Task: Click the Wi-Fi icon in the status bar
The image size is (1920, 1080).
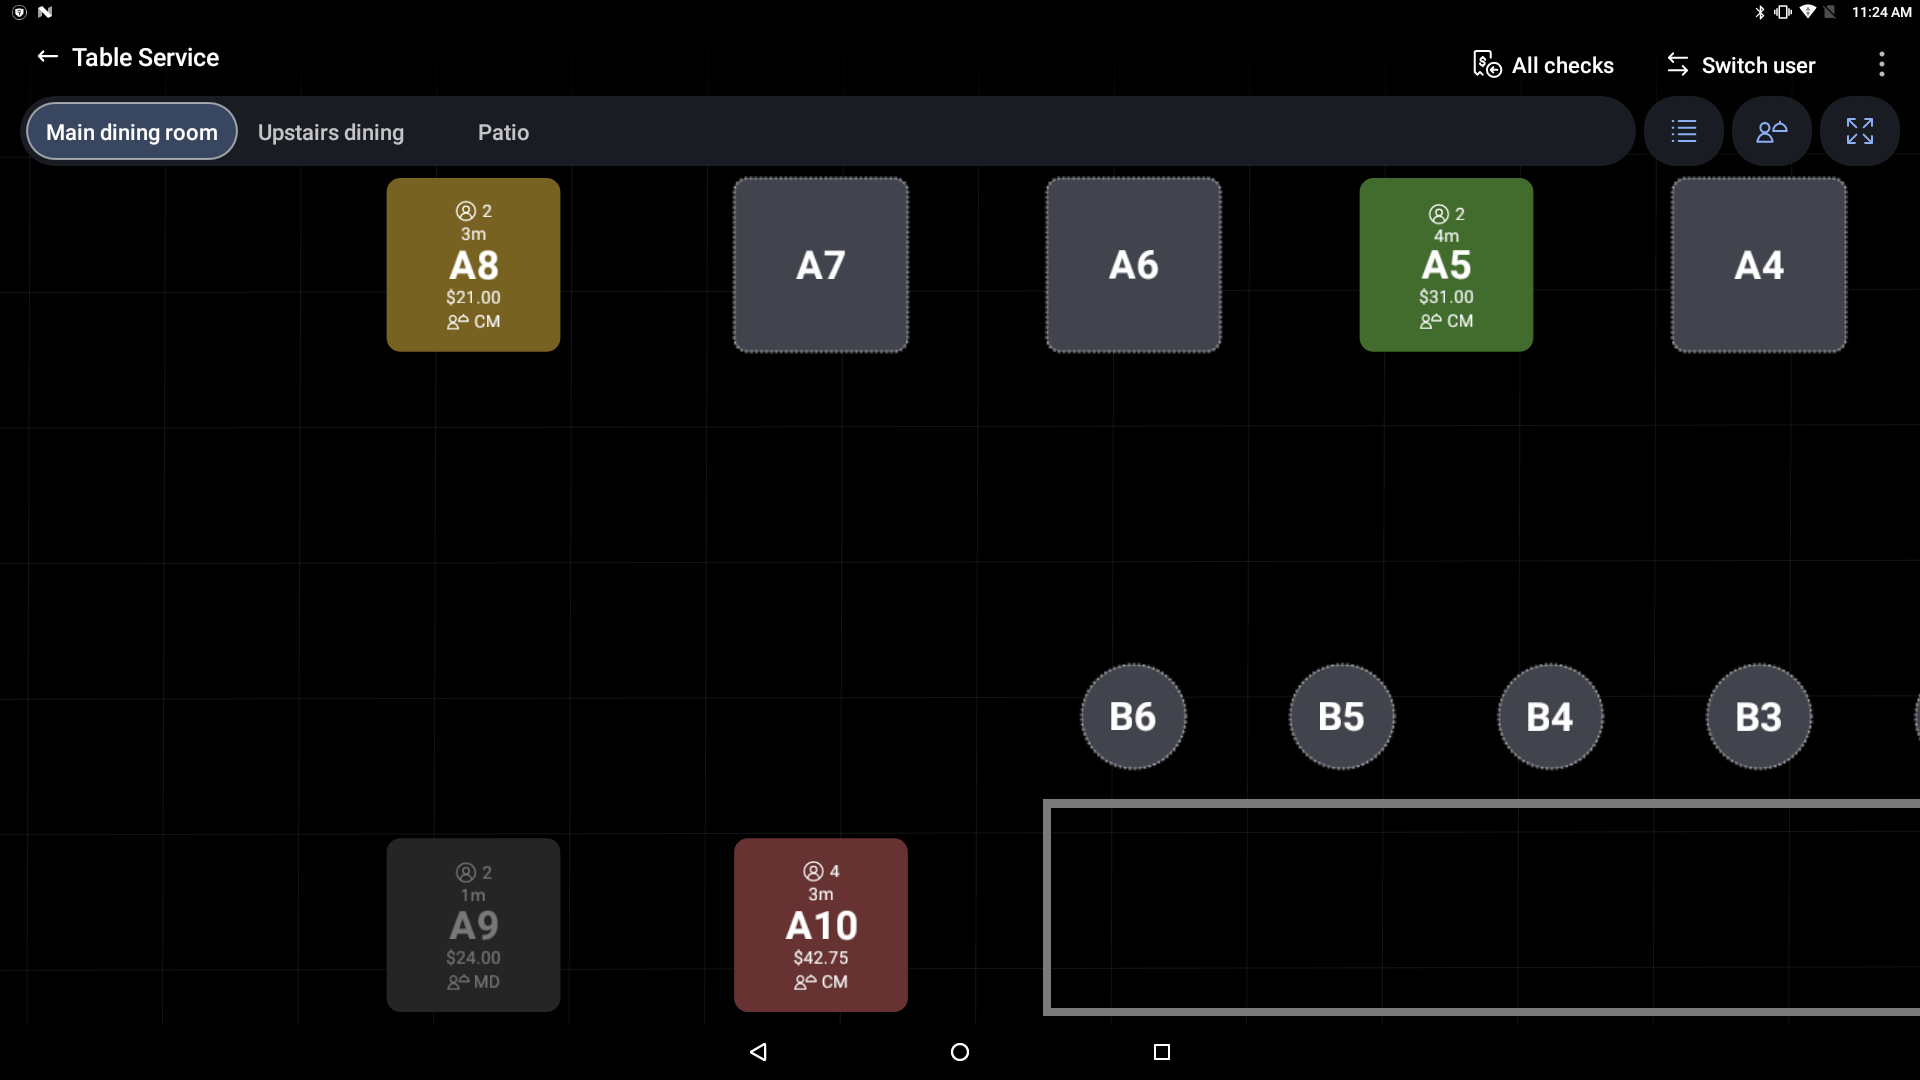Action: [x=1808, y=12]
